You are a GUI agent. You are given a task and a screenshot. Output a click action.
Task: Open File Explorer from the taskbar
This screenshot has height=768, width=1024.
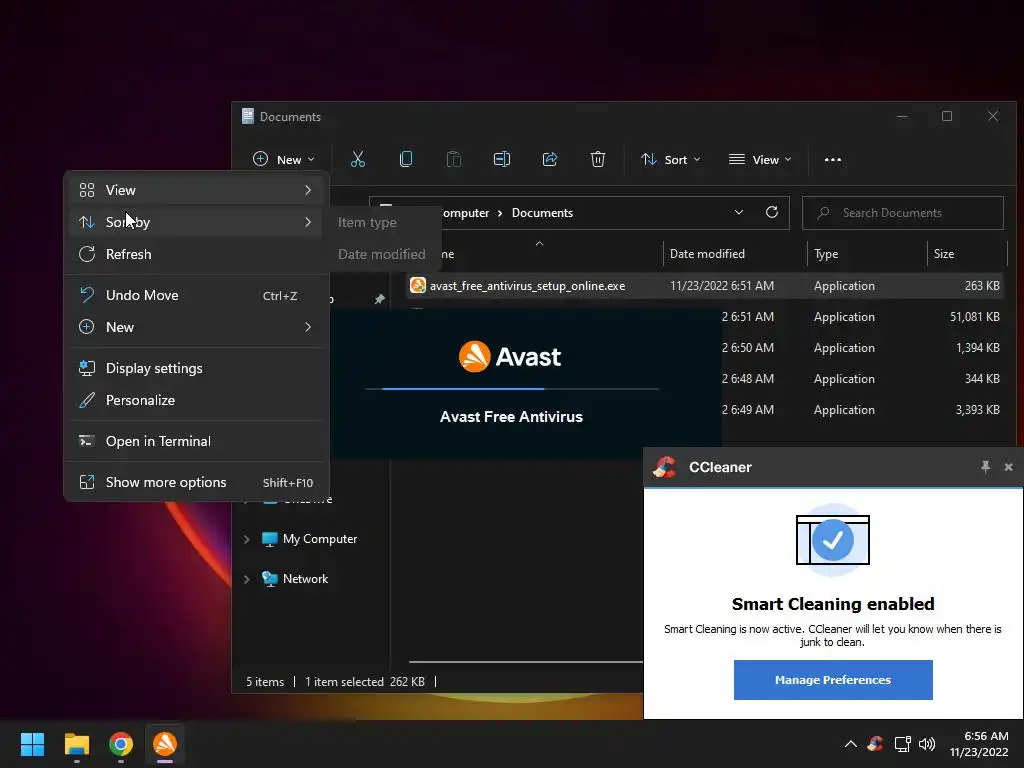point(76,744)
